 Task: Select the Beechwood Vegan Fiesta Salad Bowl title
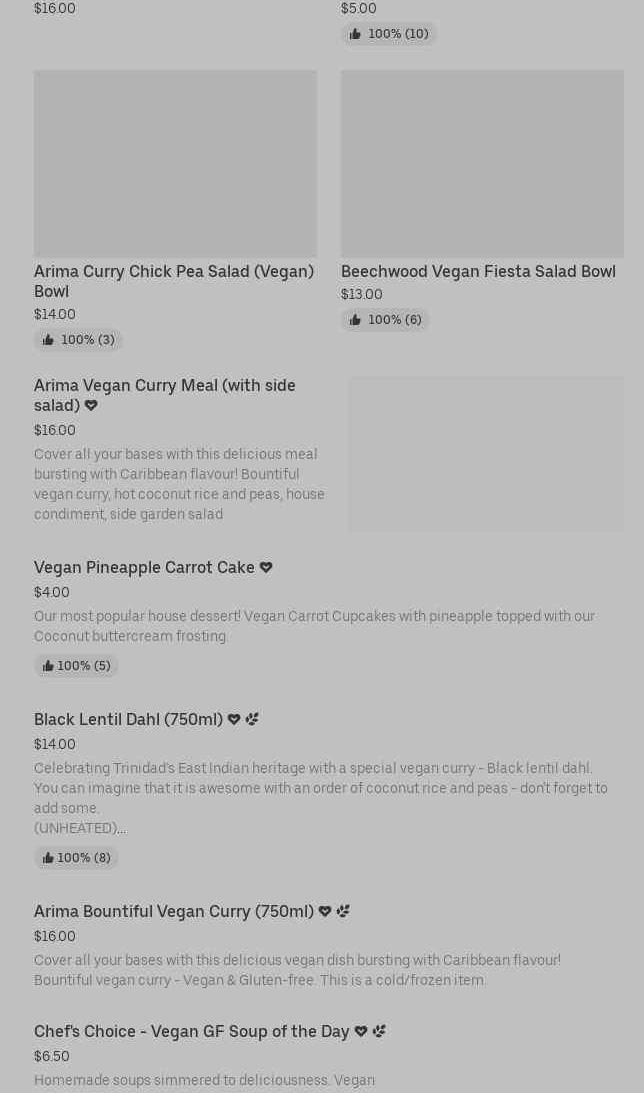(x=478, y=271)
